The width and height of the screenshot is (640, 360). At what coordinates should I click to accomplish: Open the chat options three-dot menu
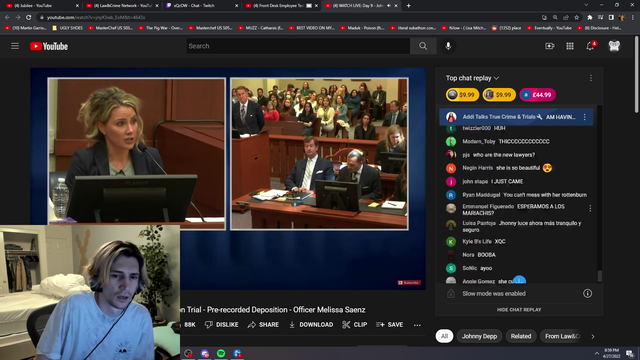591,78
